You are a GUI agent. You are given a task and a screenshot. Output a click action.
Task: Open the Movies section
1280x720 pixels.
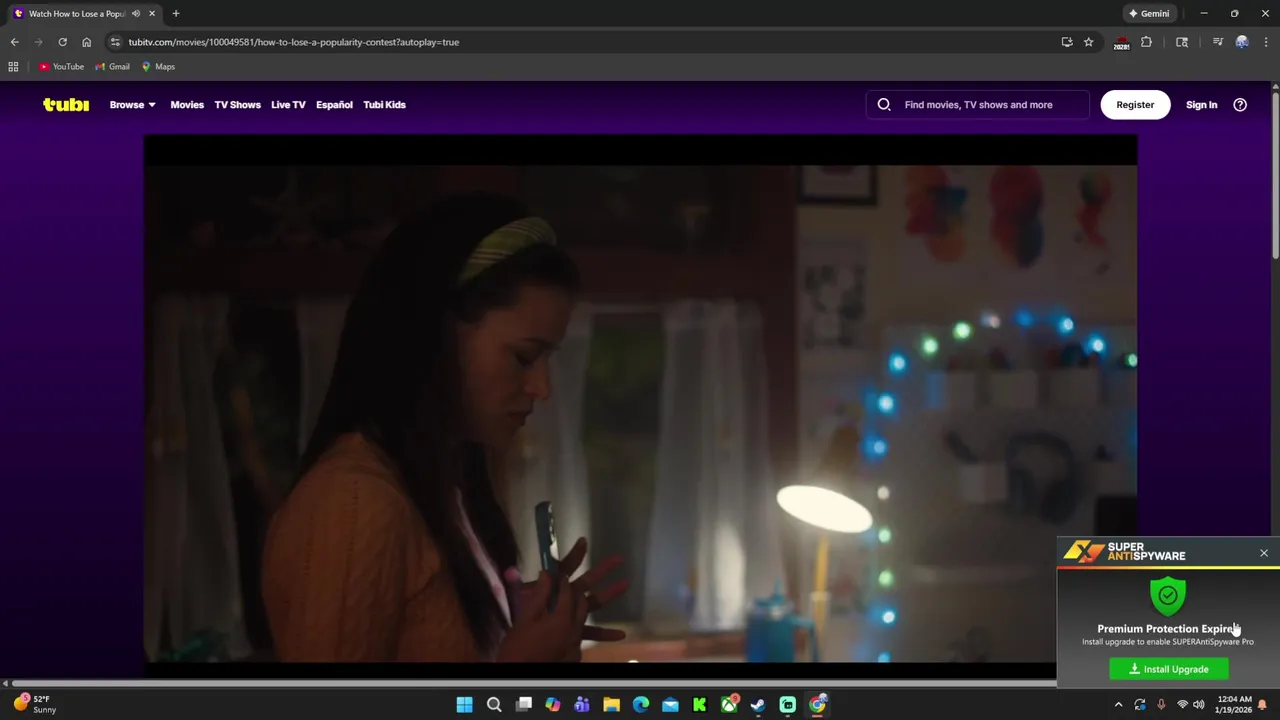[187, 105]
